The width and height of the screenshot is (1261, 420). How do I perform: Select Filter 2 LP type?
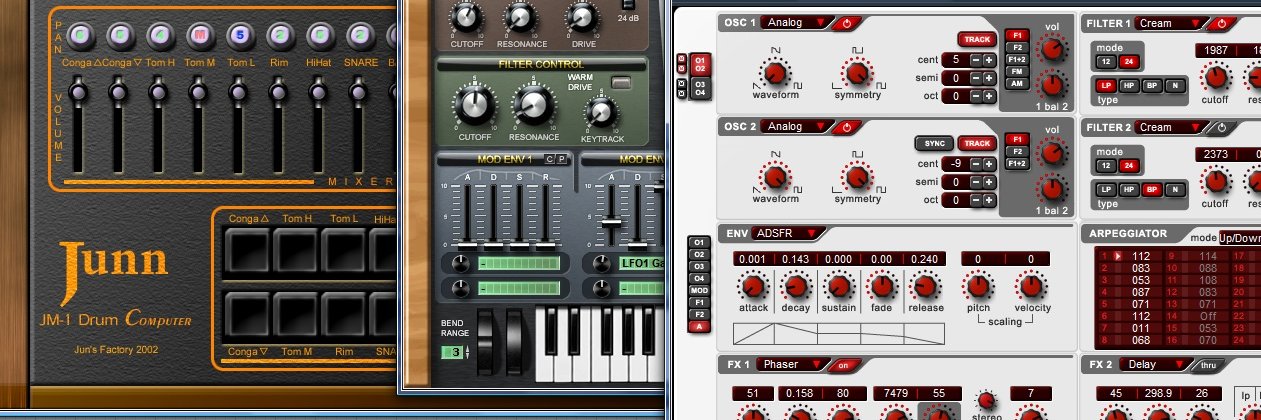click(1106, 189)
